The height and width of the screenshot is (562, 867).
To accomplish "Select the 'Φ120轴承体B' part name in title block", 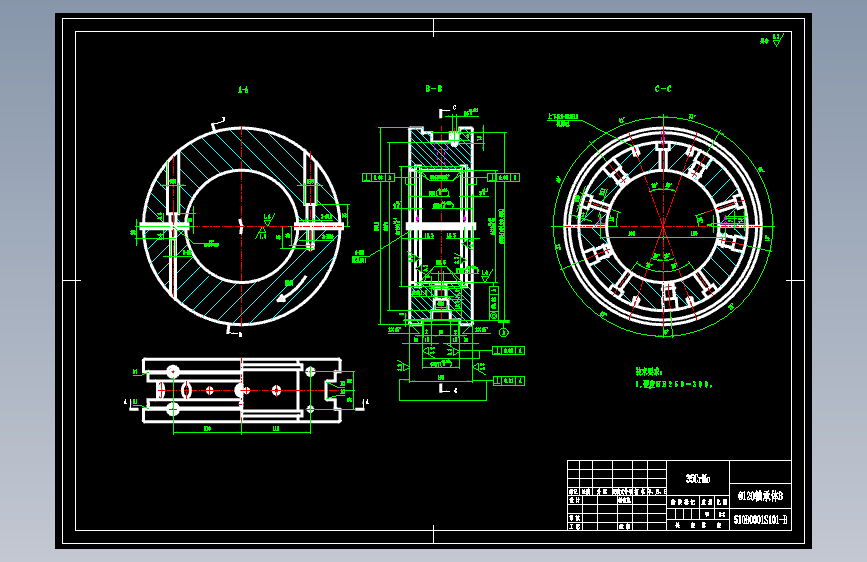I will [x=760, y=496].
